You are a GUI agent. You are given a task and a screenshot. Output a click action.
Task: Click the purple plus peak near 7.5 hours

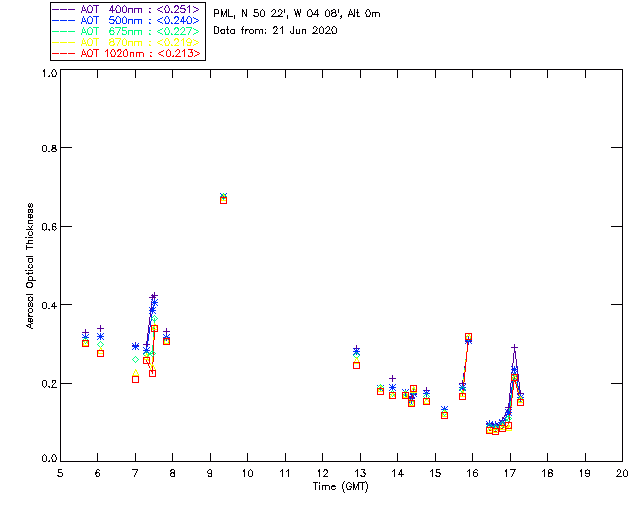pos(154,295)
